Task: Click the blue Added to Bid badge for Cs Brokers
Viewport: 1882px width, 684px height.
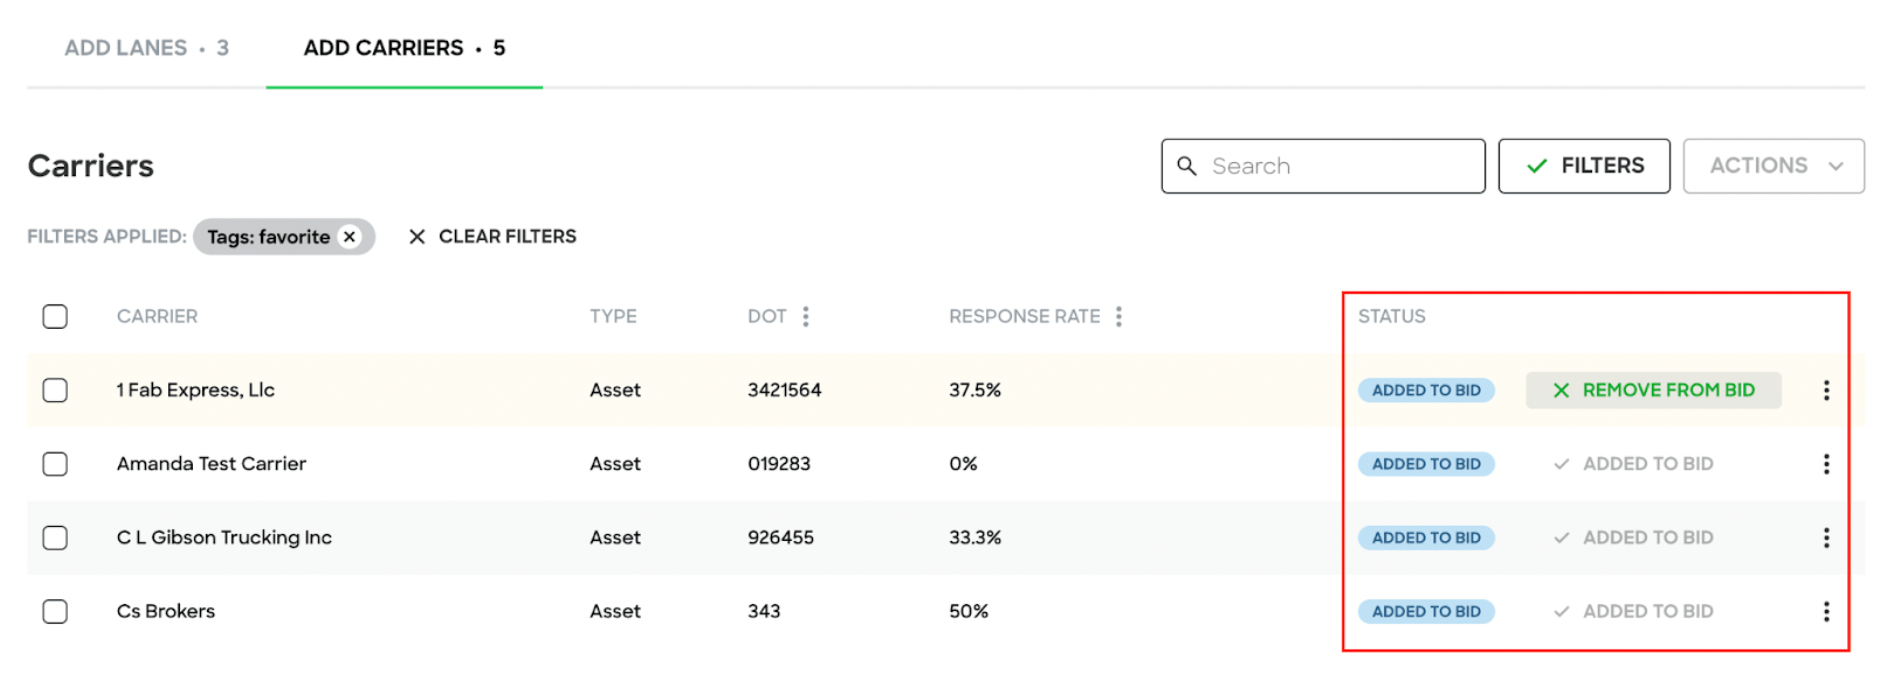Action: 1426,612
